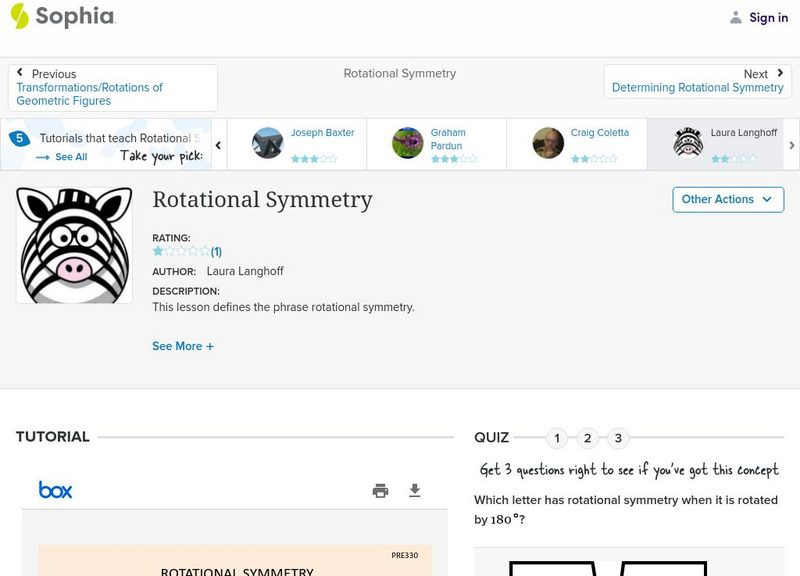Image resolution: width=800 pixels, height=576 pixels.
Task: Click the print icon above the tutorial document
Action: [x=380, y=491]
